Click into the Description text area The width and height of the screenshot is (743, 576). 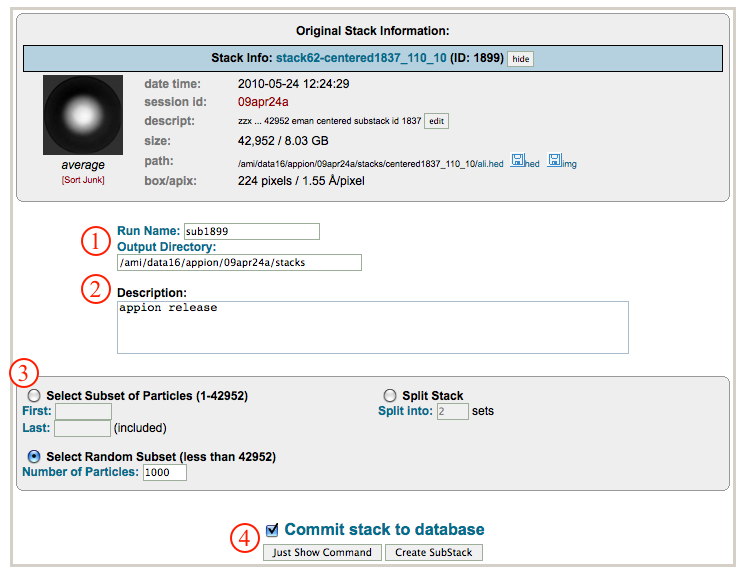click(372, 327)
